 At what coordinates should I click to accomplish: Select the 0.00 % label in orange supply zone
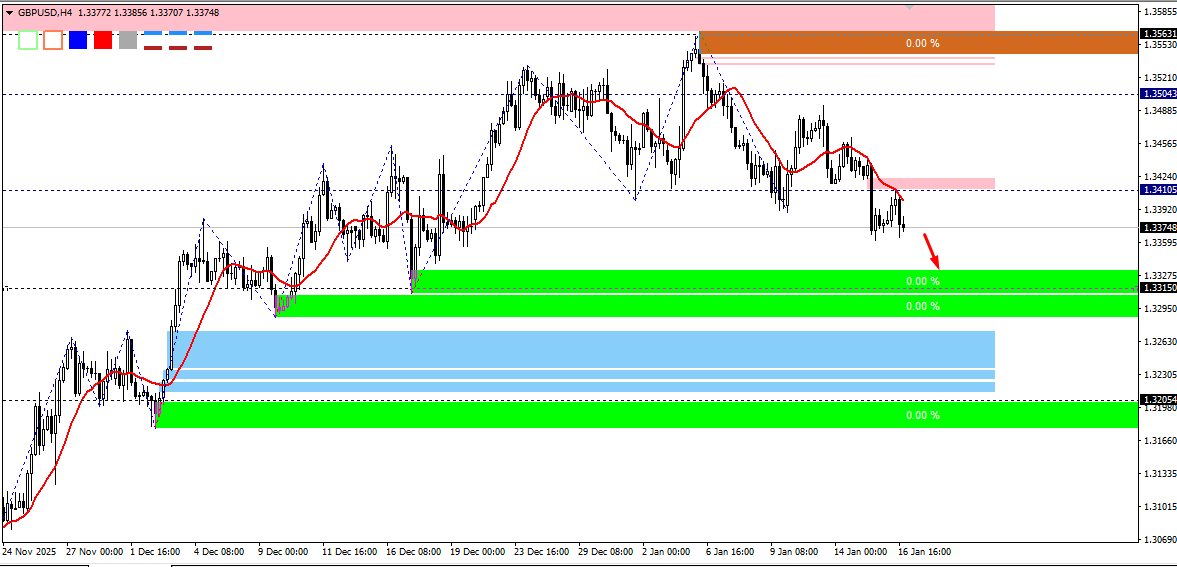click(x=923, y=44)
